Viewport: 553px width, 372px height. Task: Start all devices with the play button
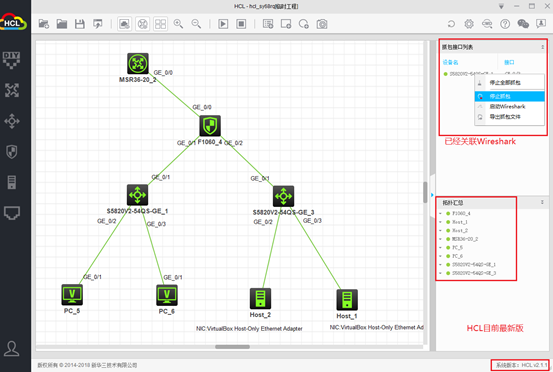pos(223,24)
